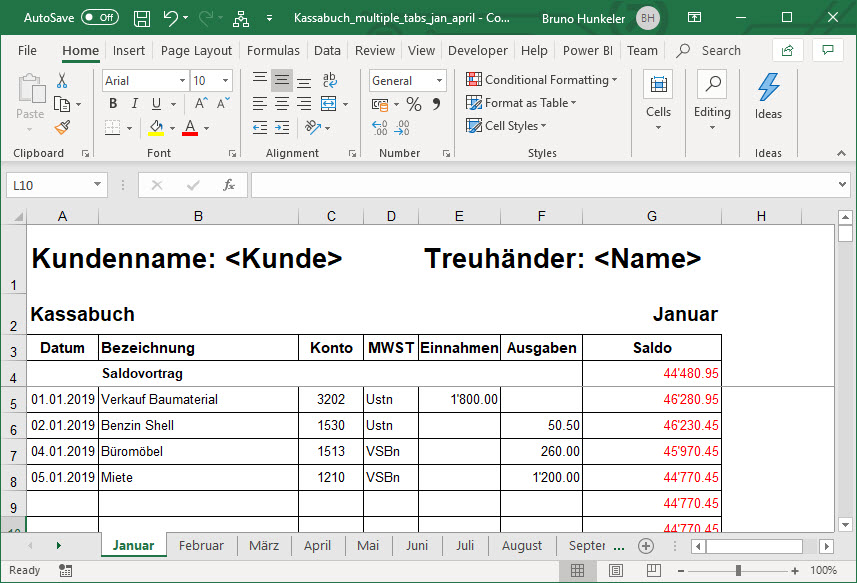
Task: Click the zoom slider at bottom right
Action: click(x=739, y=570)
